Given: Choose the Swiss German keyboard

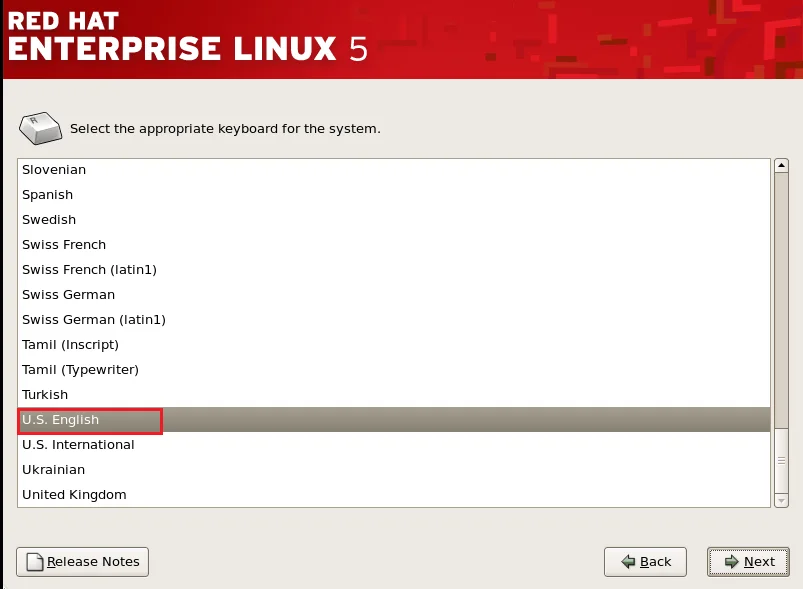Looking at the screenshot, I should 68,295.
